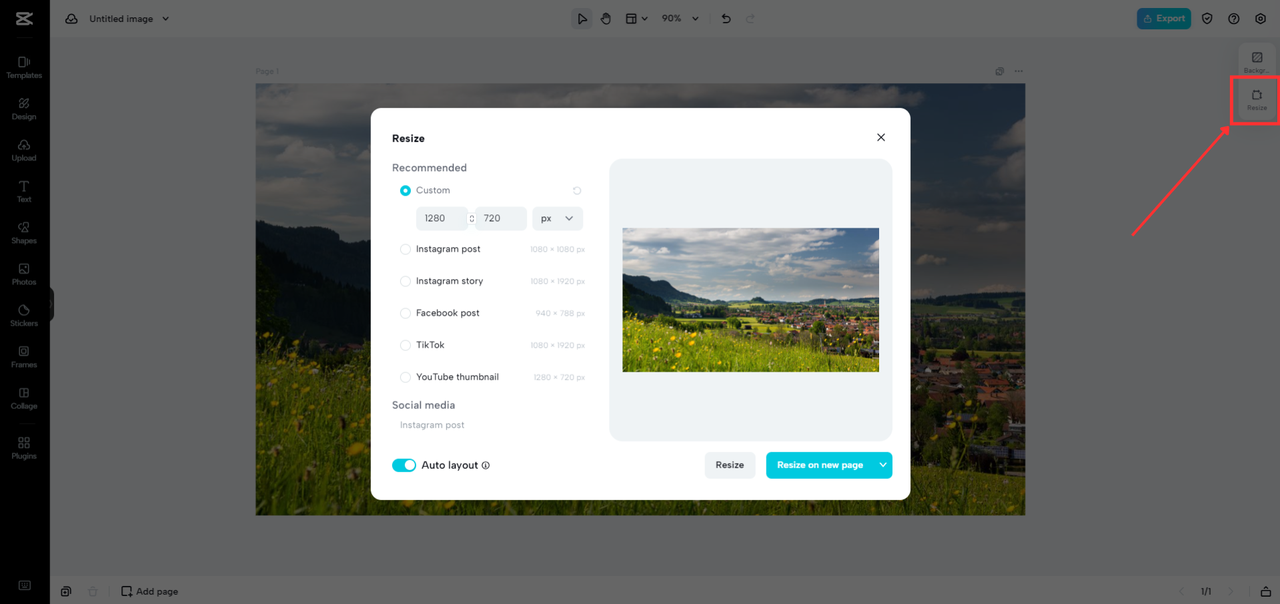Image resolution: width=1280 pixels, height=604 pixels.
Task: Click the height field showing 720
Action: (501, 218)
